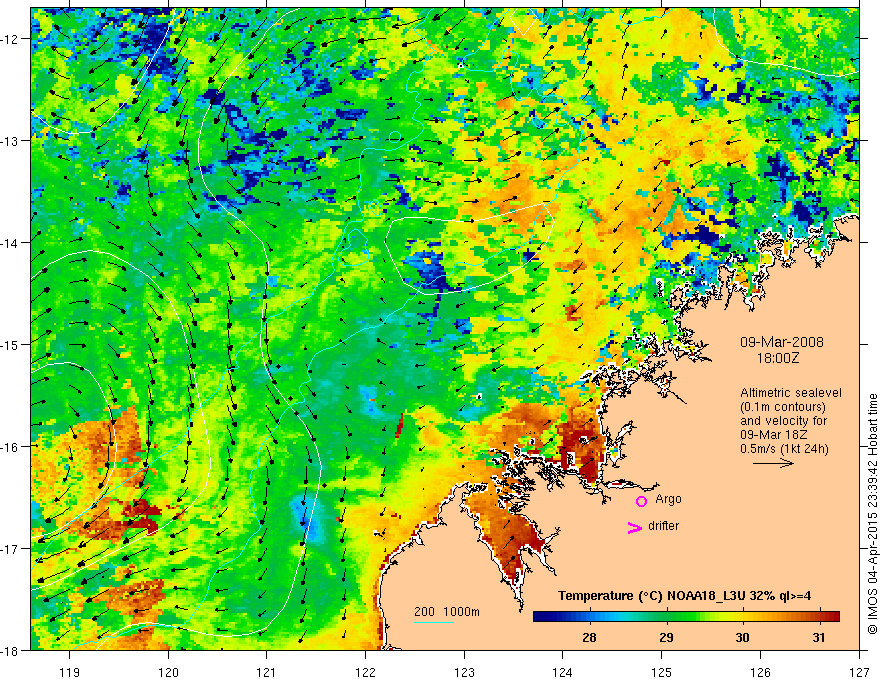Click the temperature color bar

686,616
